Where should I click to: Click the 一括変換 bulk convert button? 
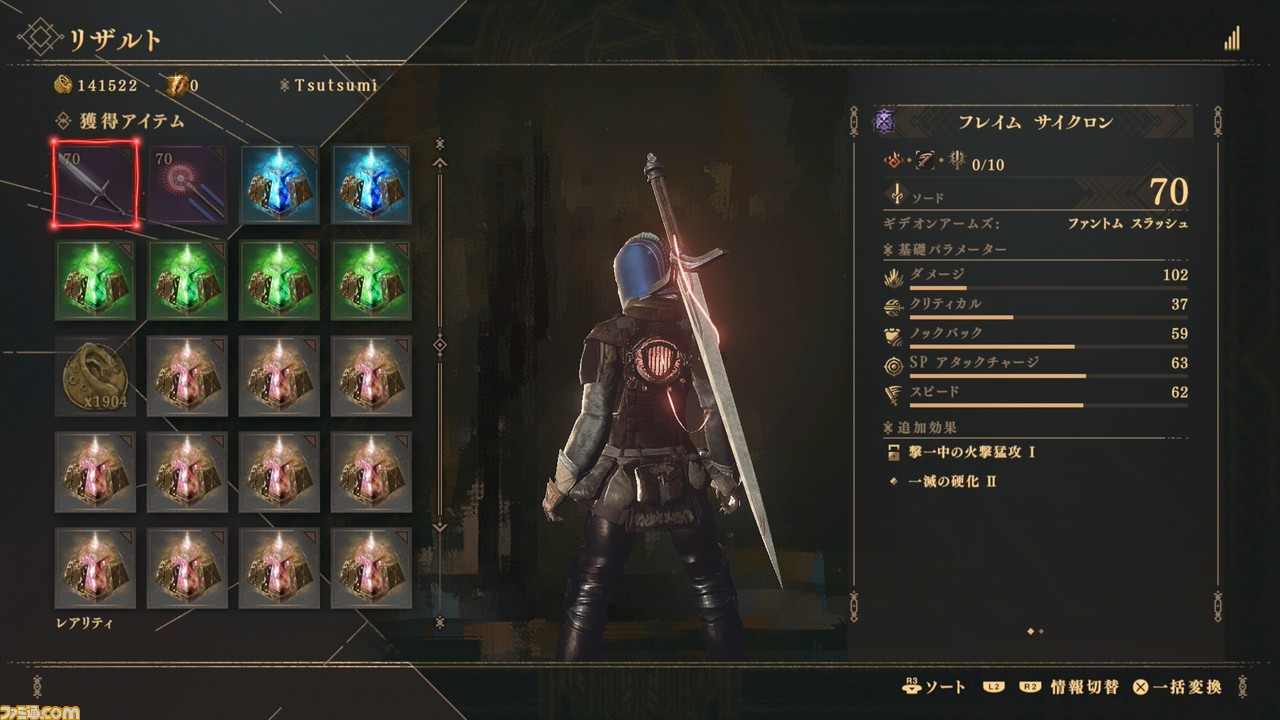[x=1177, y=686]
